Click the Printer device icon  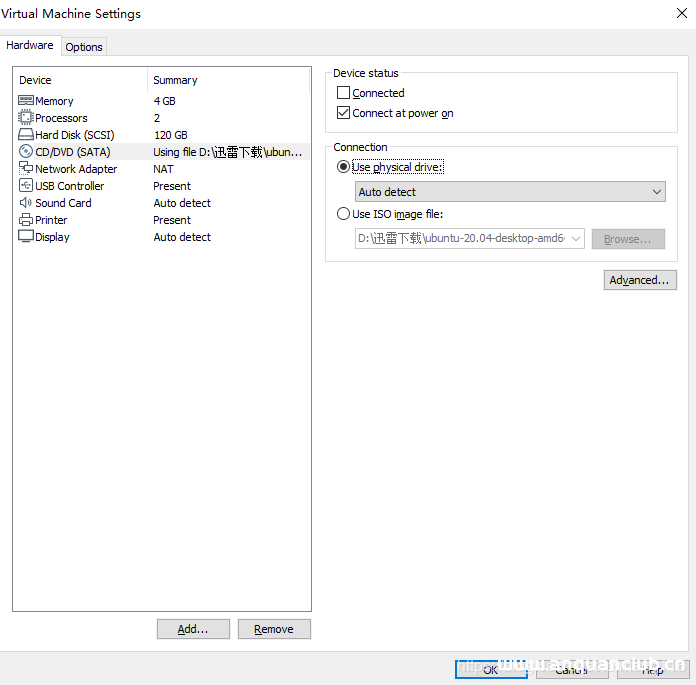coord(26,220)
